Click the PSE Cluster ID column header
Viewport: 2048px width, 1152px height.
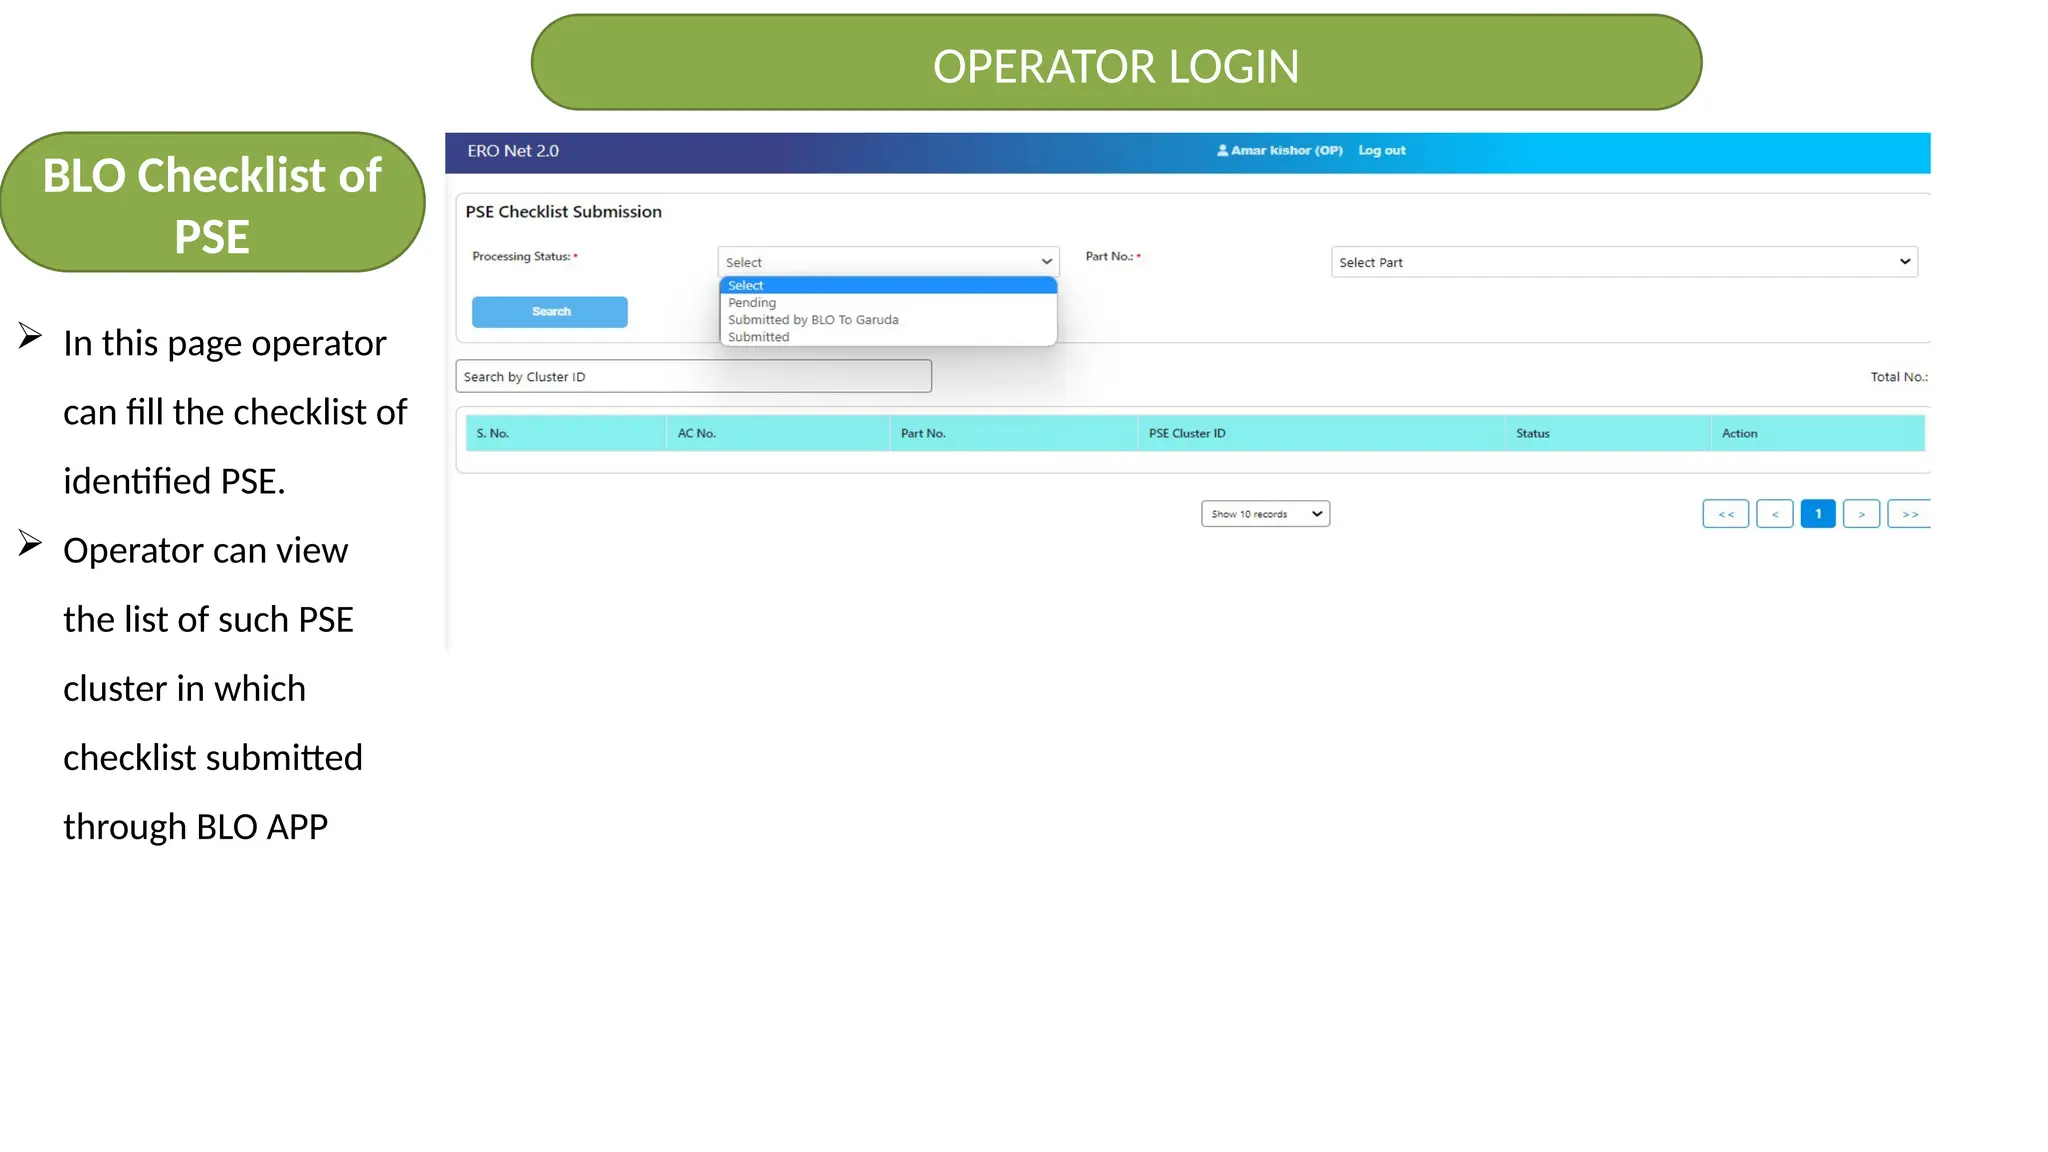1187,434
